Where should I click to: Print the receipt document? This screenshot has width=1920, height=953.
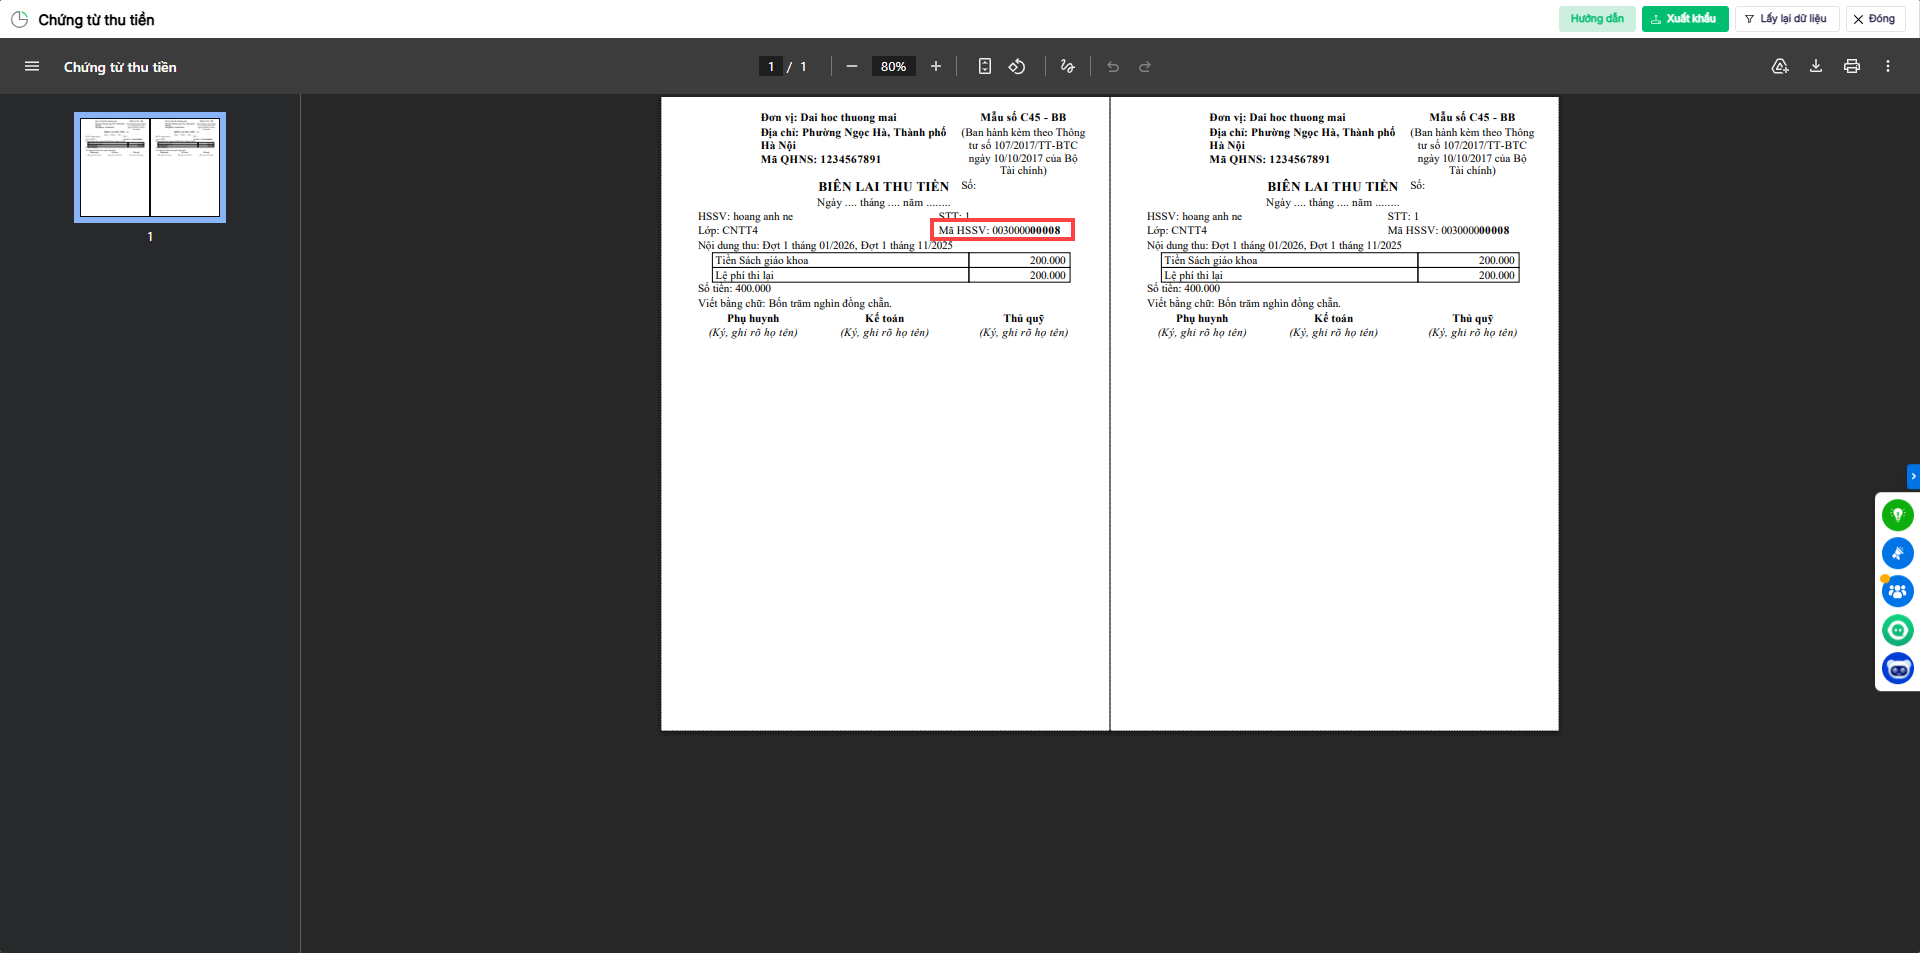click(x=1852, y=67)
